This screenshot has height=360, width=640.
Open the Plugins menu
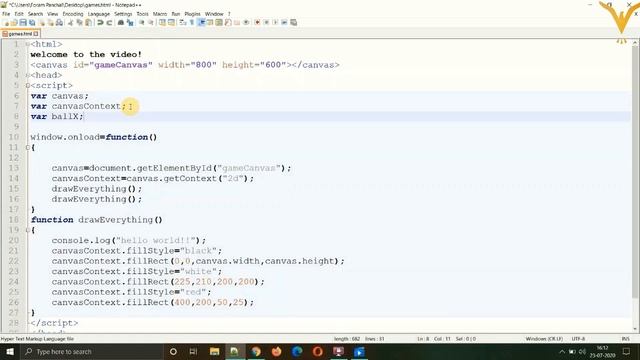tap(192, 14)
